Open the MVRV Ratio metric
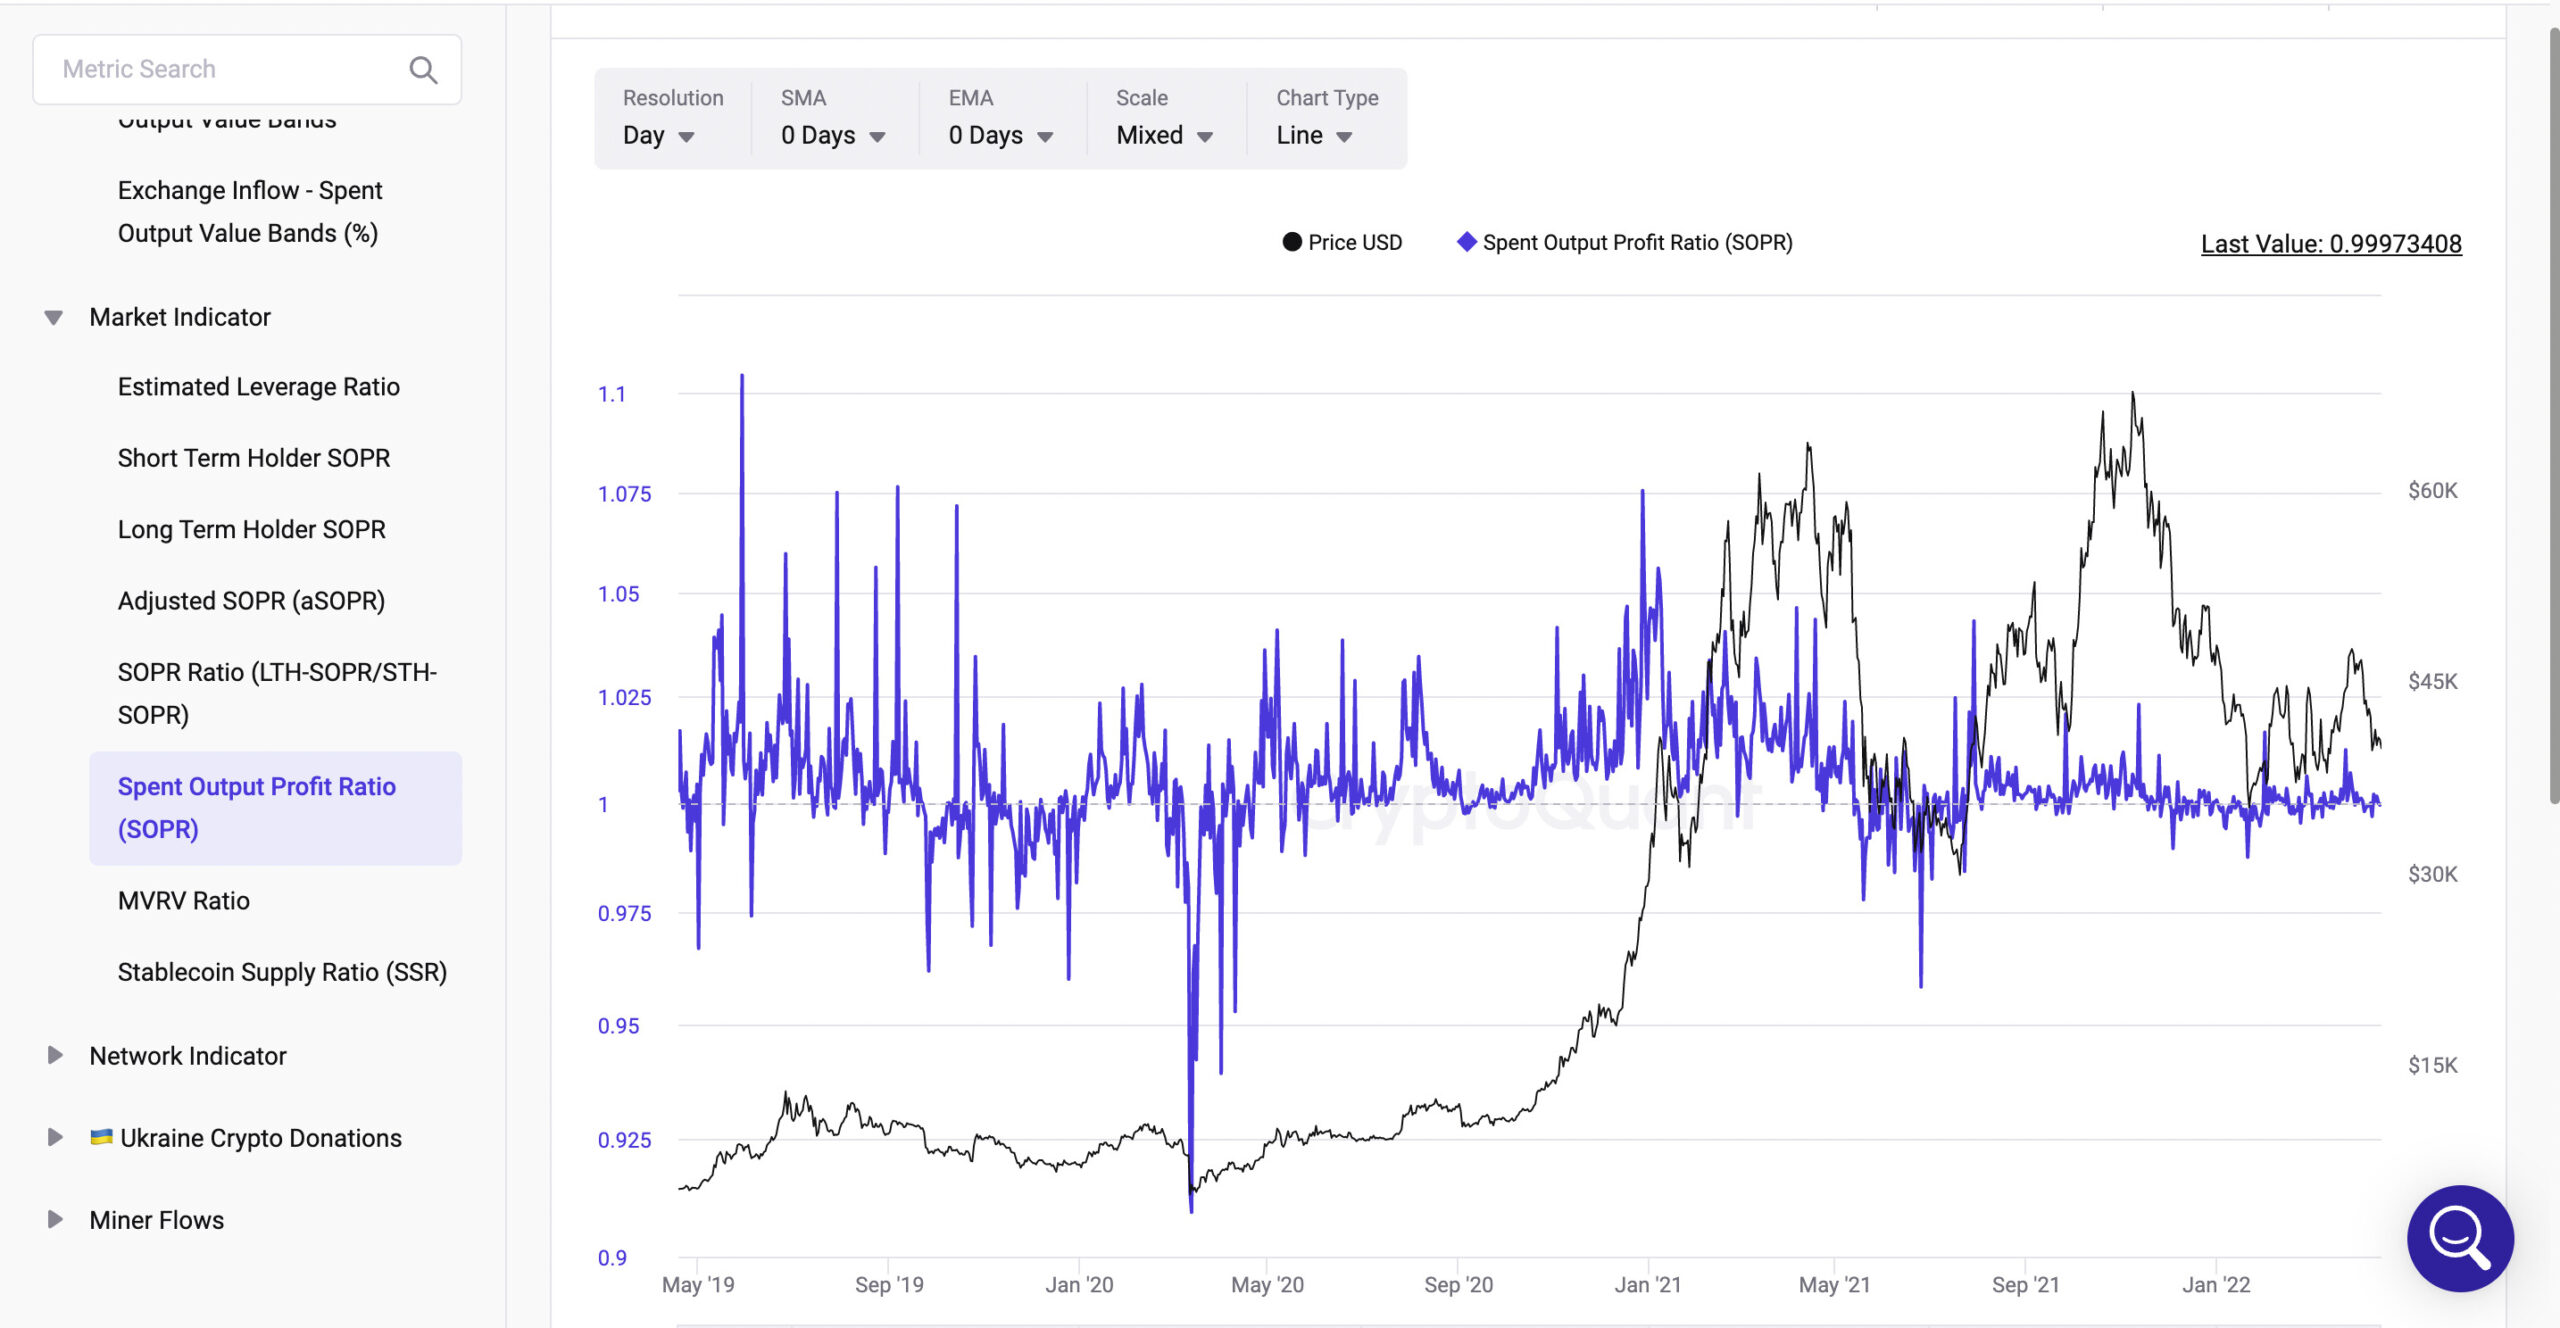Screen dimensions: 2560x1328 pyautogui.click(x=184, y=901)
